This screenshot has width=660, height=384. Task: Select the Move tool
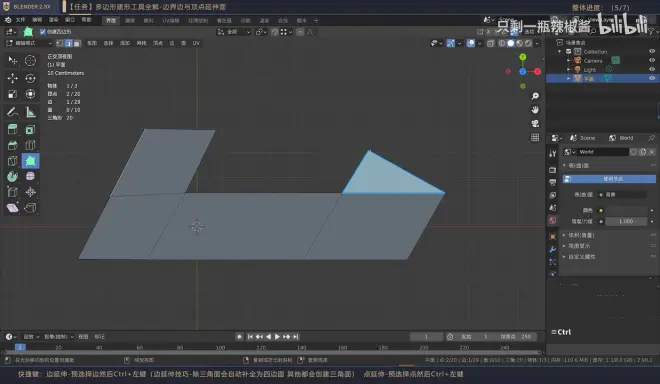[x=13, y=78]
